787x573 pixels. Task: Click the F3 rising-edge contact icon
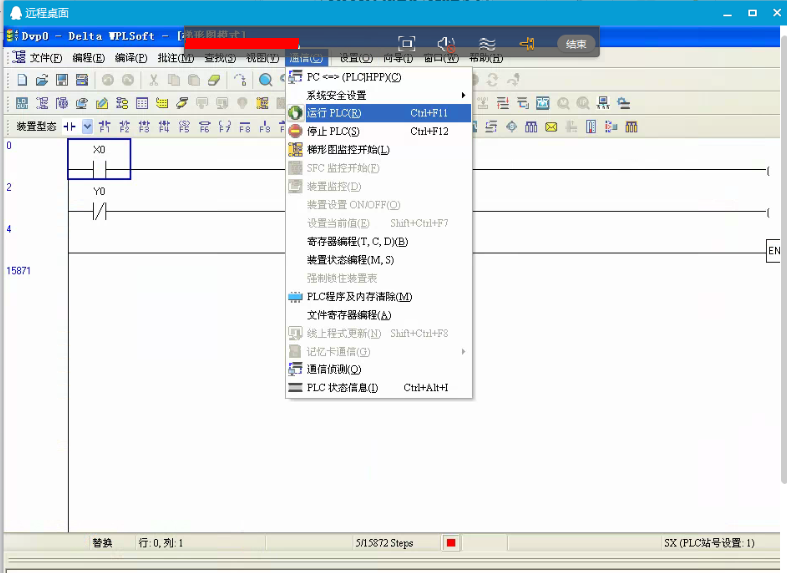click(x=145, y=127)
